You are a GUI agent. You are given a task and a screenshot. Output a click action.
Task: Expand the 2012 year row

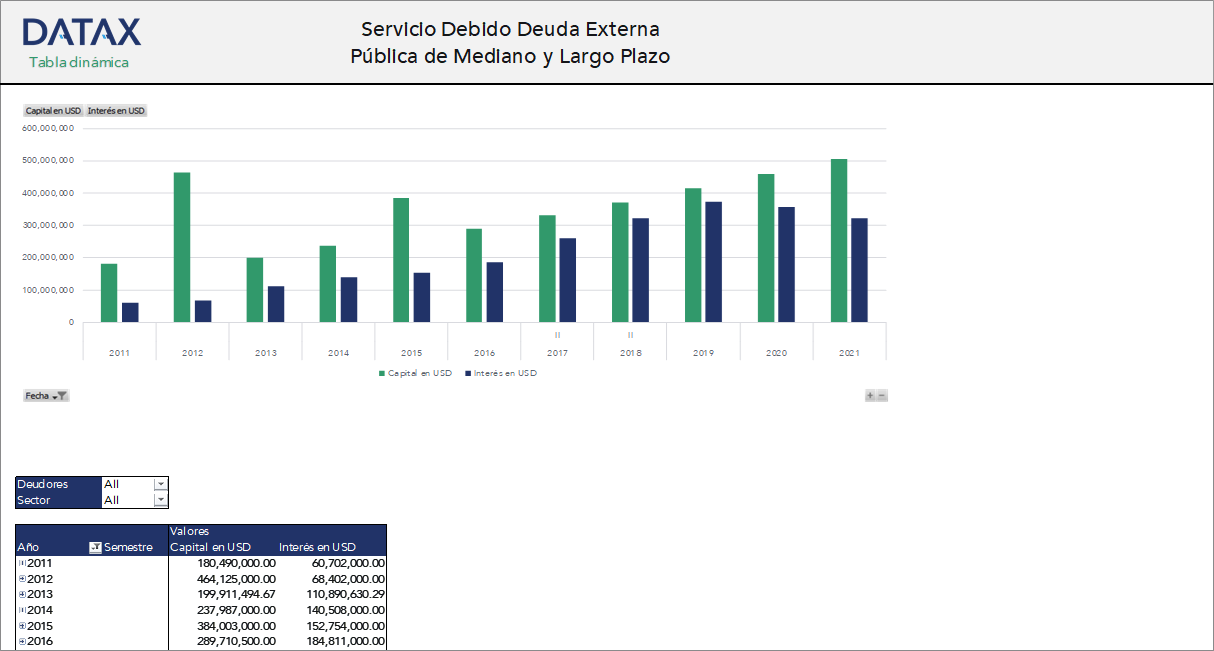pyautogui.click(x=22, y=578)
